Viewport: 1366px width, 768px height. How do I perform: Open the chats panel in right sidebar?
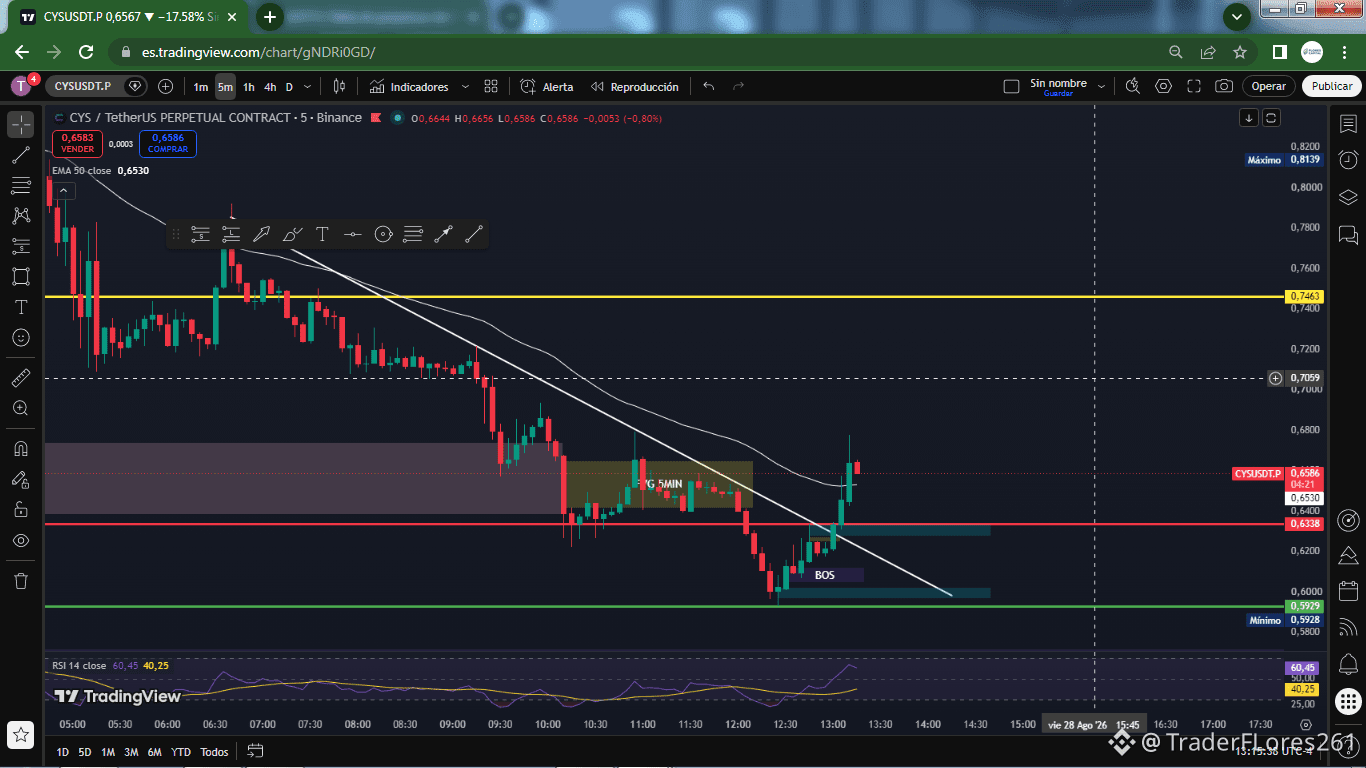coord(1348,236)
